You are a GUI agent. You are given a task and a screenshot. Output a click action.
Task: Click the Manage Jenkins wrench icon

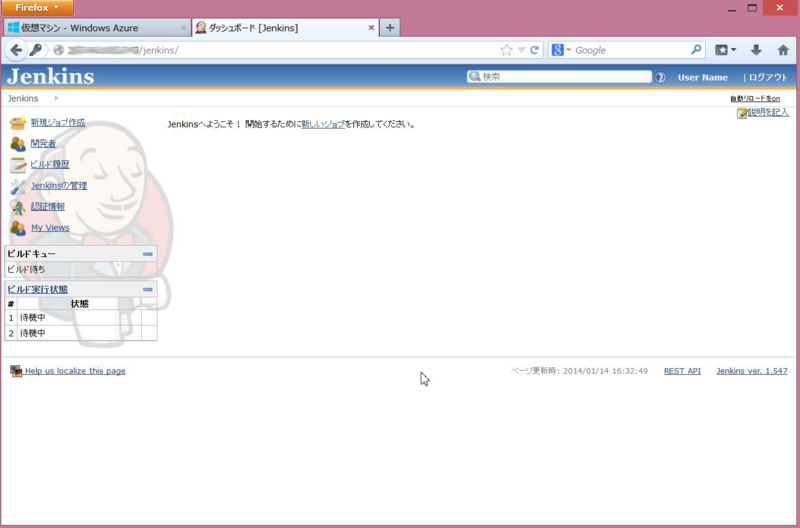click(x=18, y=186)
